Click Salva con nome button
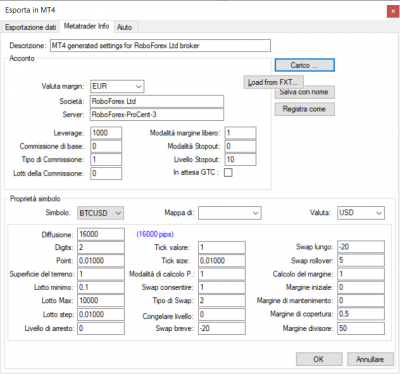This screenshot has width=400, height=374. click(x=304, y=92)
